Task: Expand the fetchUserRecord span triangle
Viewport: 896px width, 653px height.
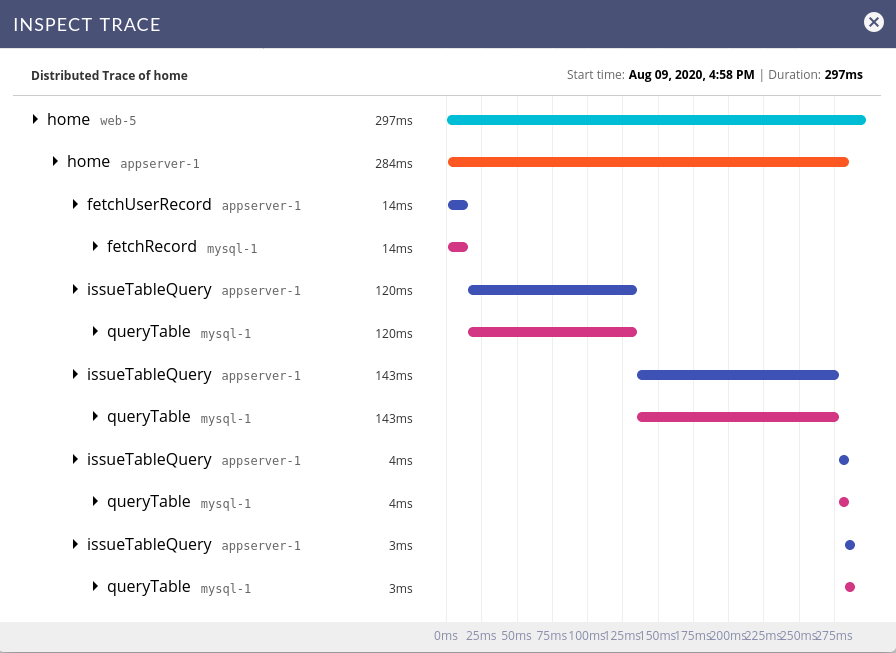Action: point(76,205)
